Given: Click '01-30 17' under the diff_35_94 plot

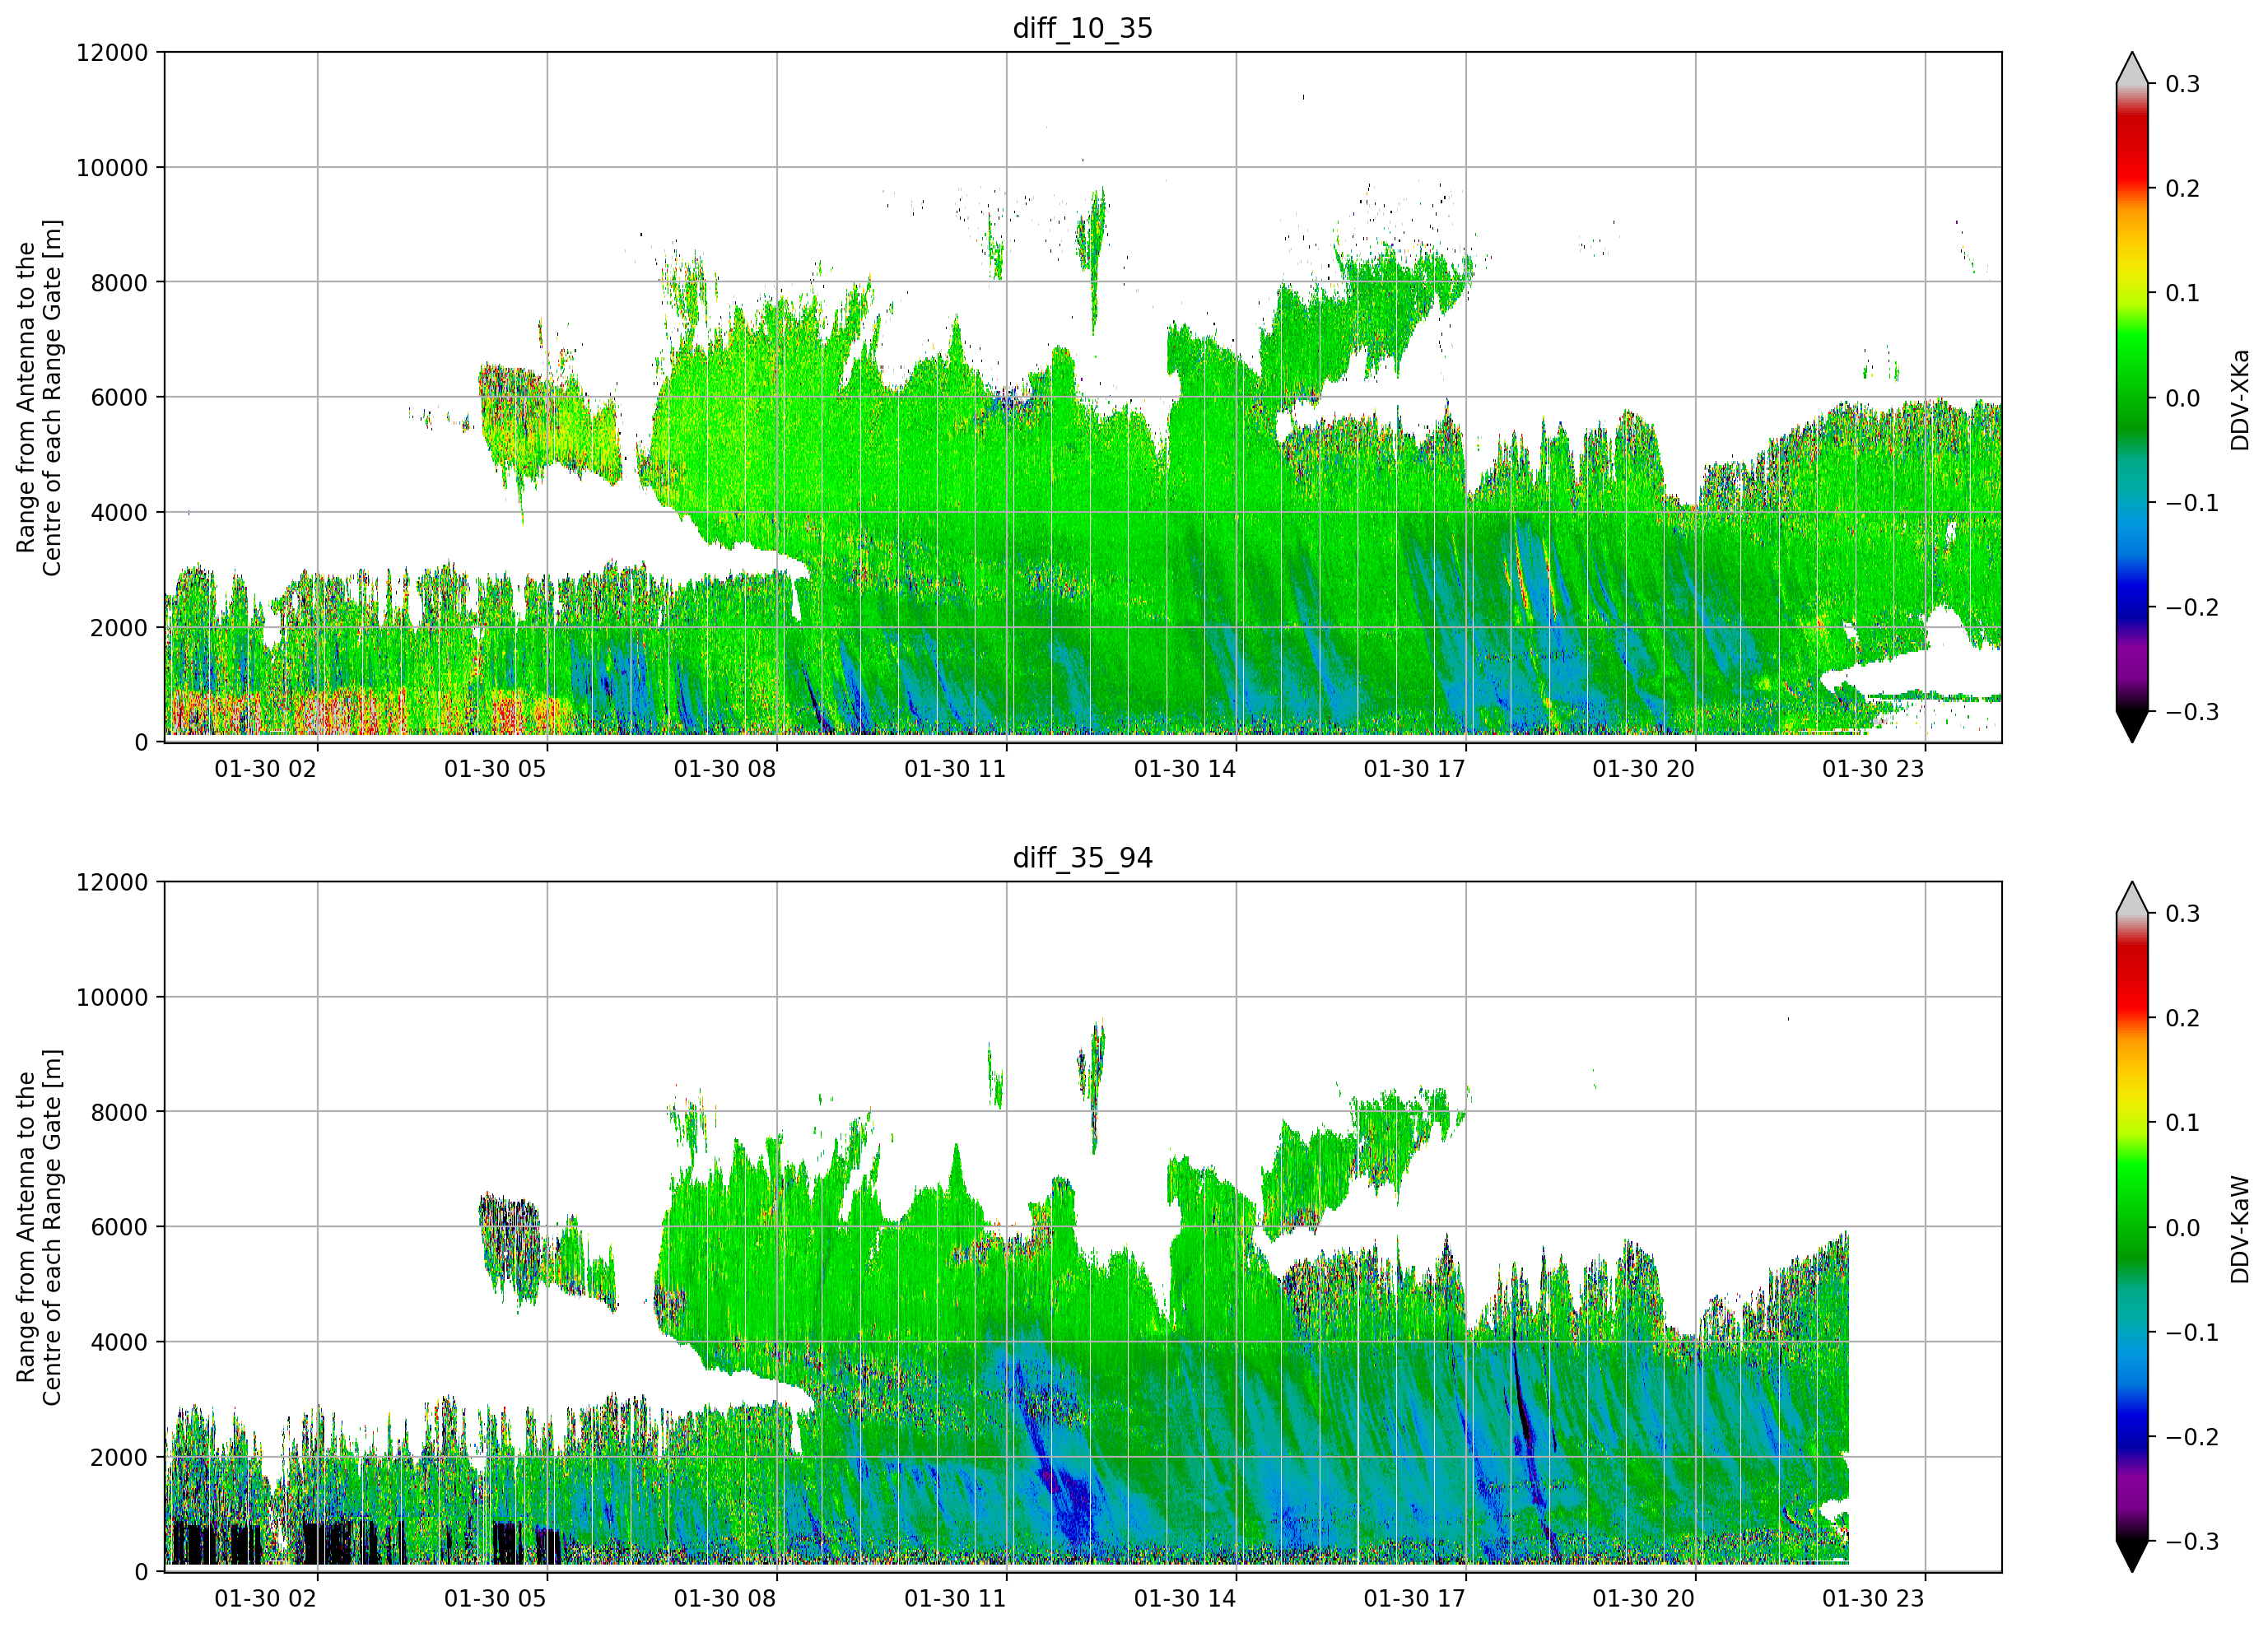Looking at the screenshot, I should pyautogui.click(x=1414, y=1599).
